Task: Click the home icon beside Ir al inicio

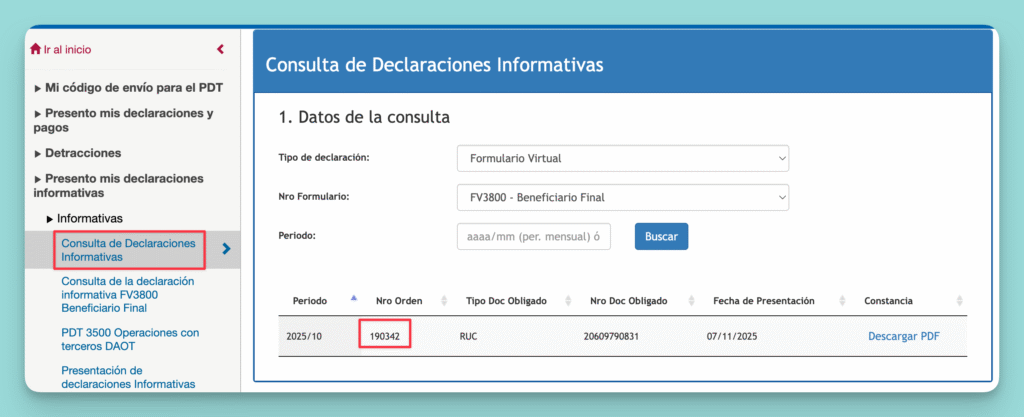Action: coord(36,49)
